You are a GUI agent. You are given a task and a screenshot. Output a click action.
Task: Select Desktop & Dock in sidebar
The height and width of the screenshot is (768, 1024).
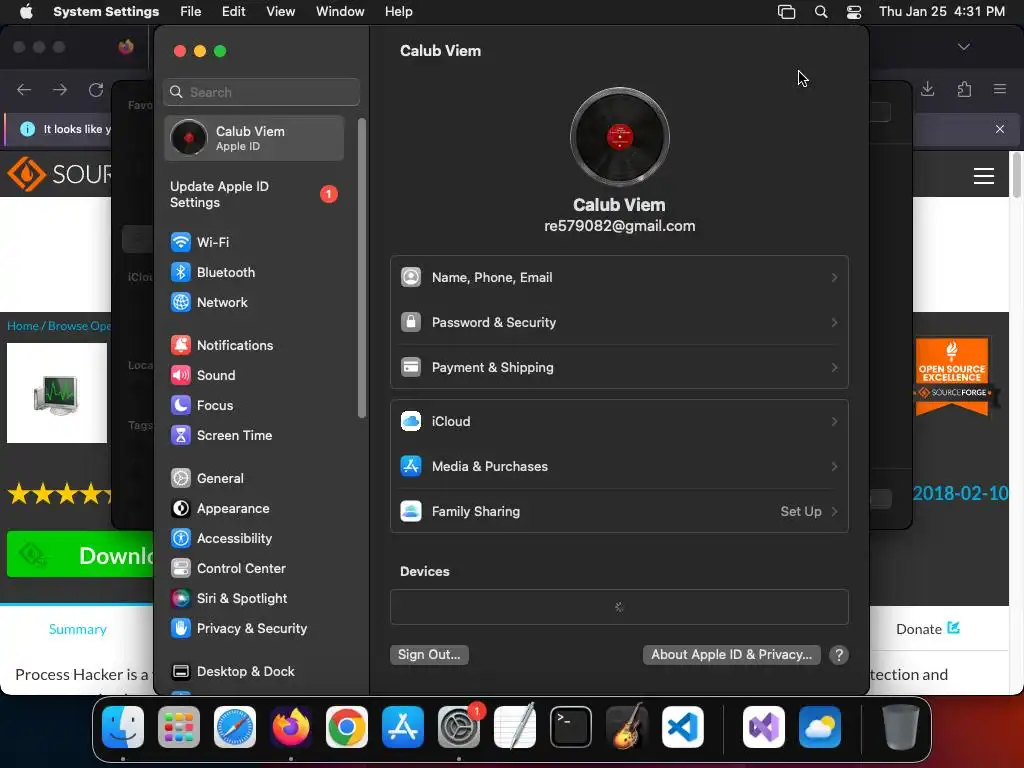pos(253,672)
